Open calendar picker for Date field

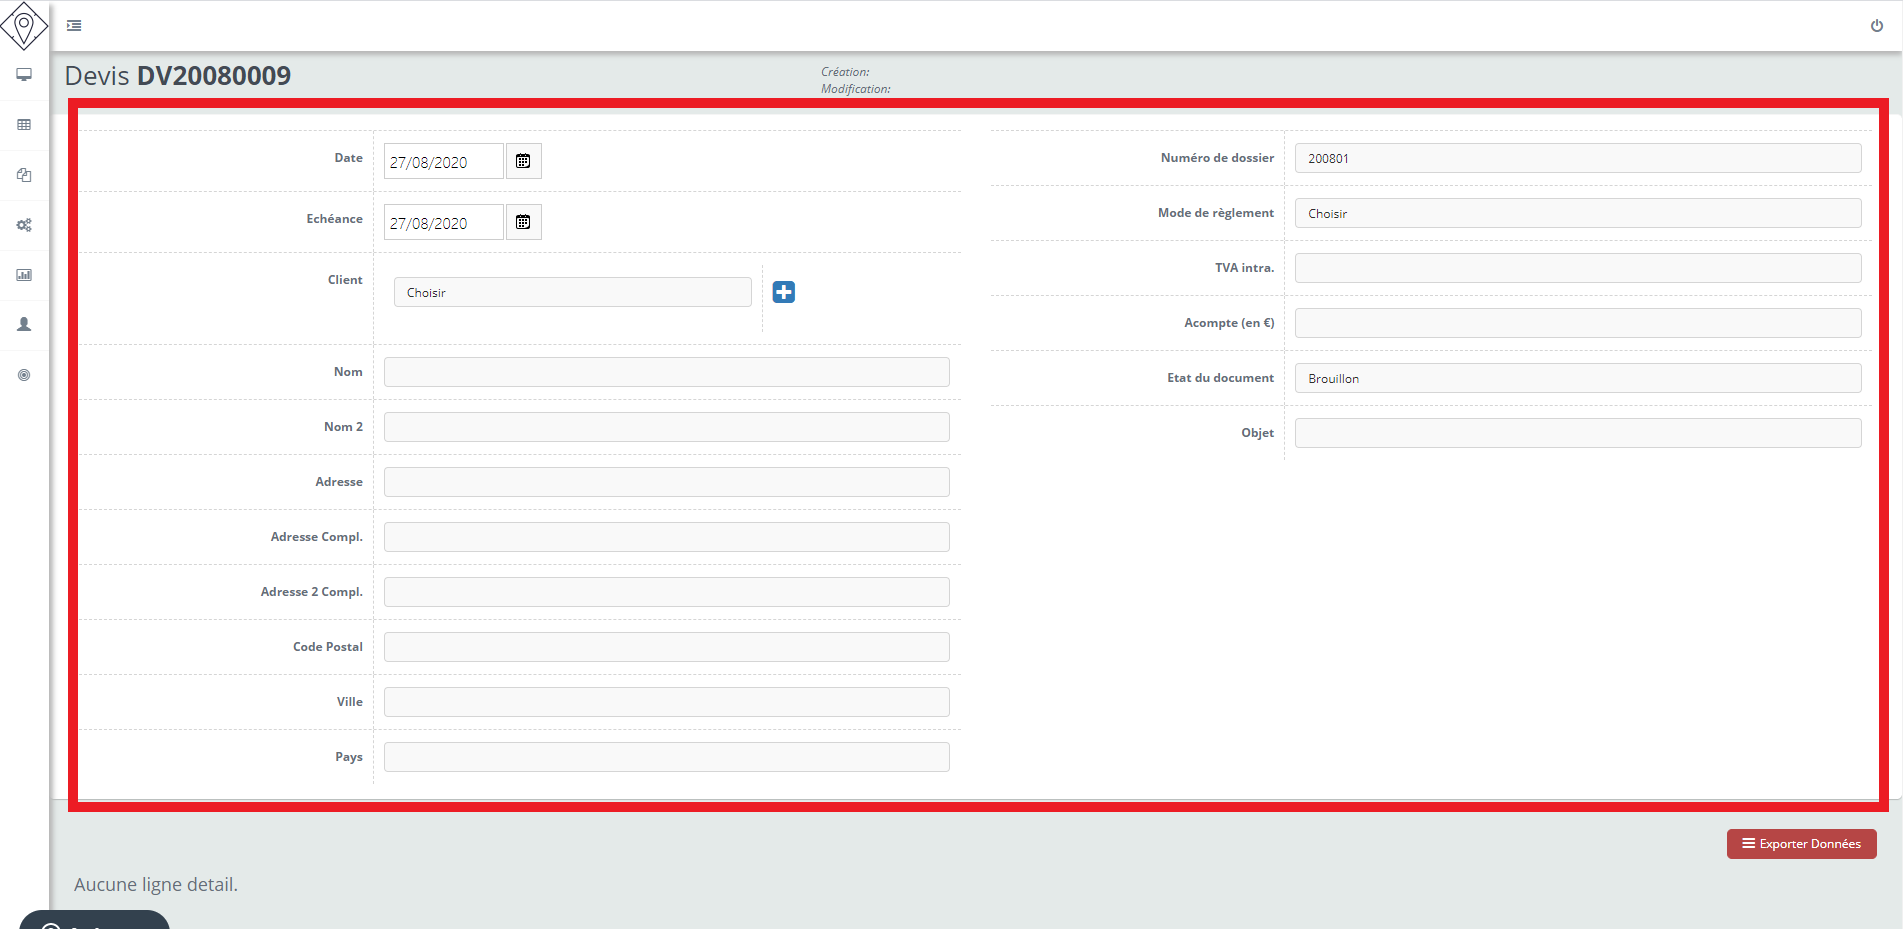(523, 161)
